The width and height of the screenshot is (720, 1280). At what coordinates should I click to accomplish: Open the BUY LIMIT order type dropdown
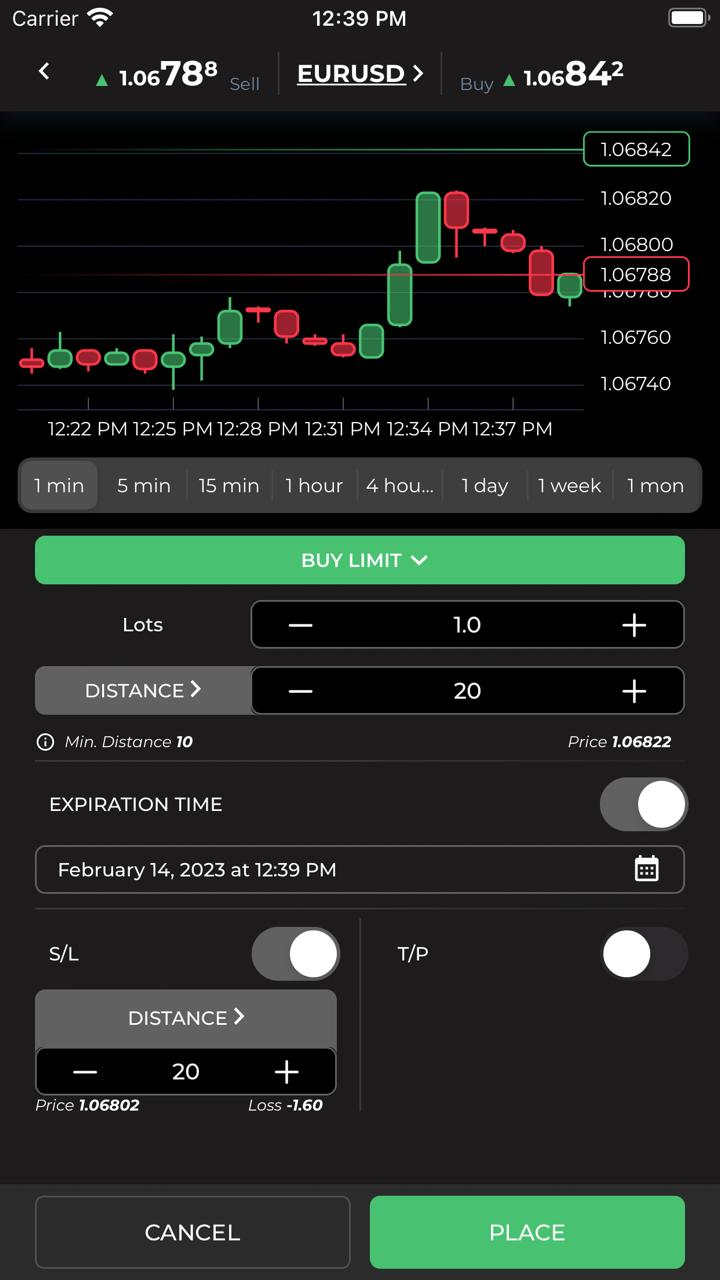pyautogui.click(x=360, y=560)
